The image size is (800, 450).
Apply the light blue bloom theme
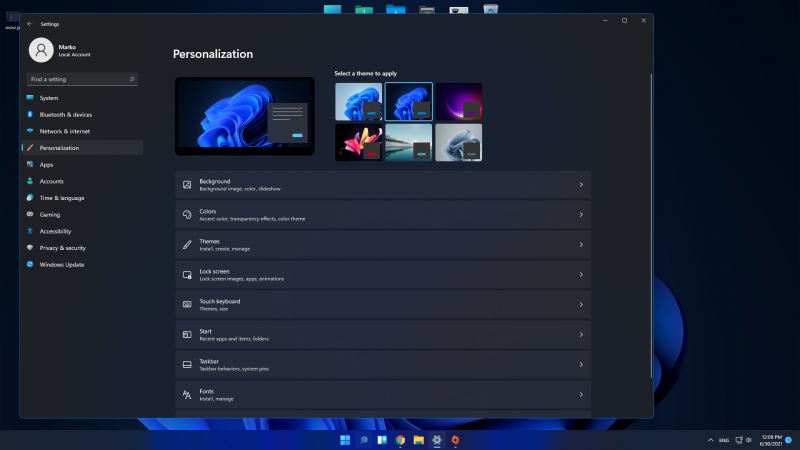click(359, 102)
